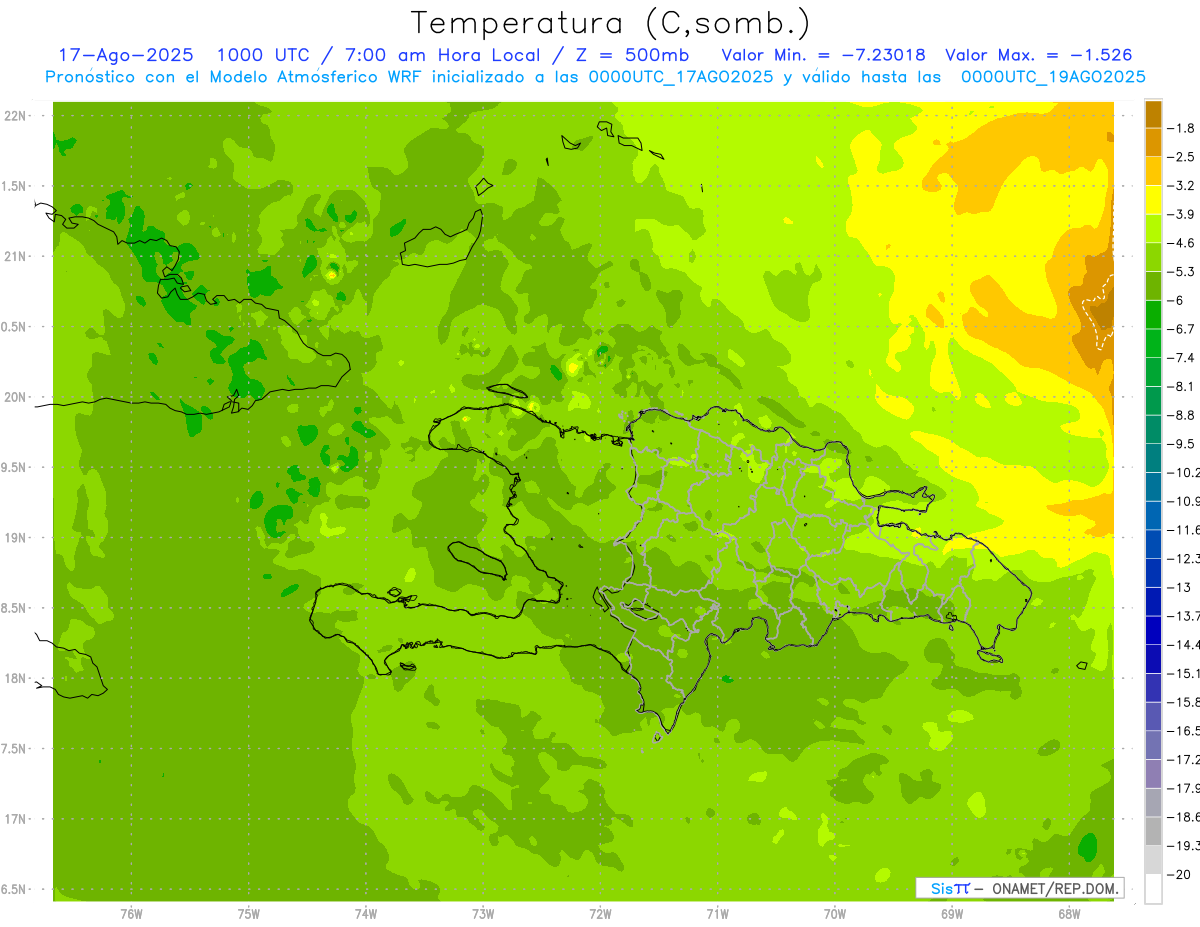Click the 'Temperatura (C,somb.)' map title
This screenshot has width=1200, height=927.
tap(610, 23)
